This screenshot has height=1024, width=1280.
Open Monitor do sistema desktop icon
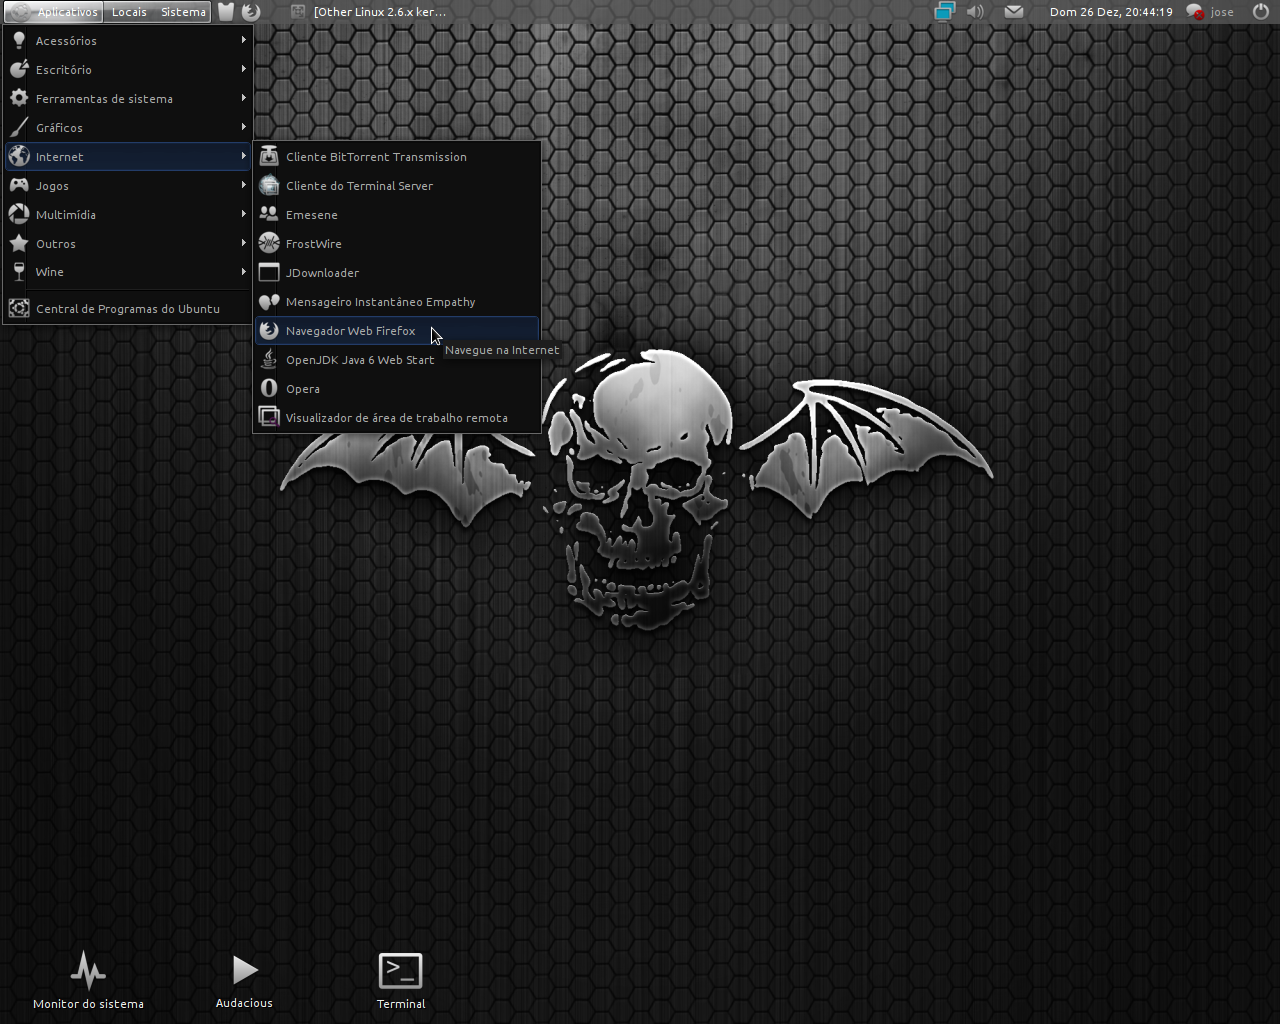click(88, 981)
